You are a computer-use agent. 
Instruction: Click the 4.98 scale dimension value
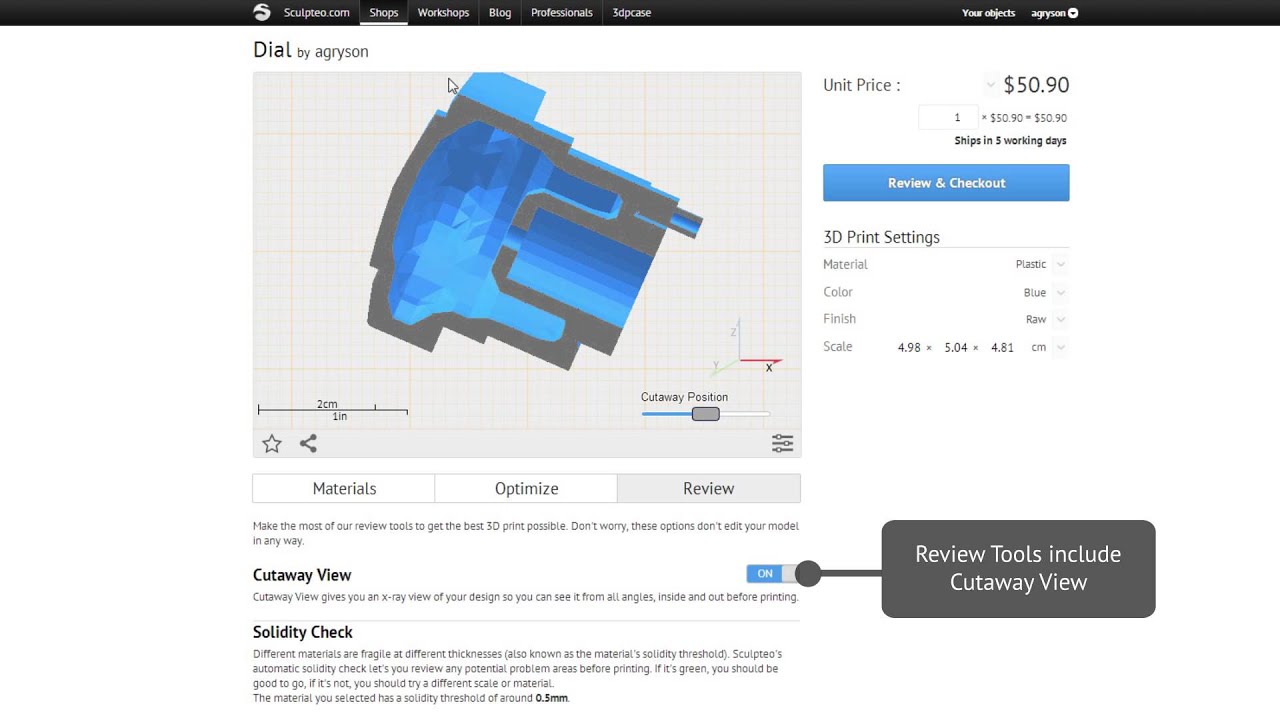pos(909,347)
